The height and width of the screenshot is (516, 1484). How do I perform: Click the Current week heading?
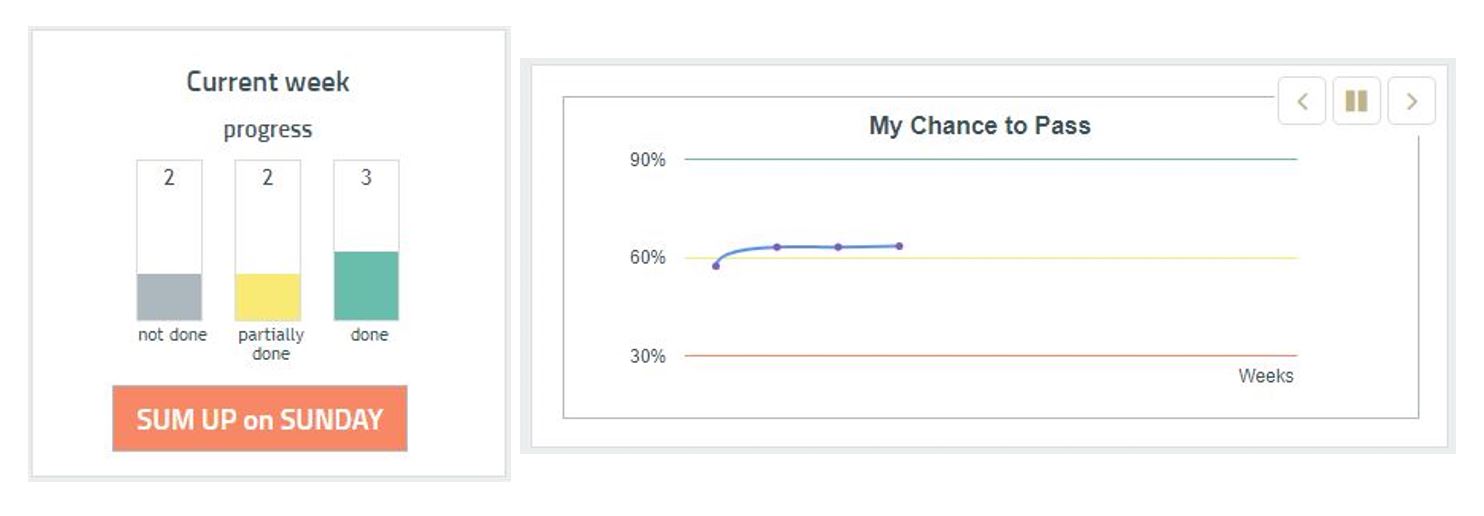(x=268, y=82)
